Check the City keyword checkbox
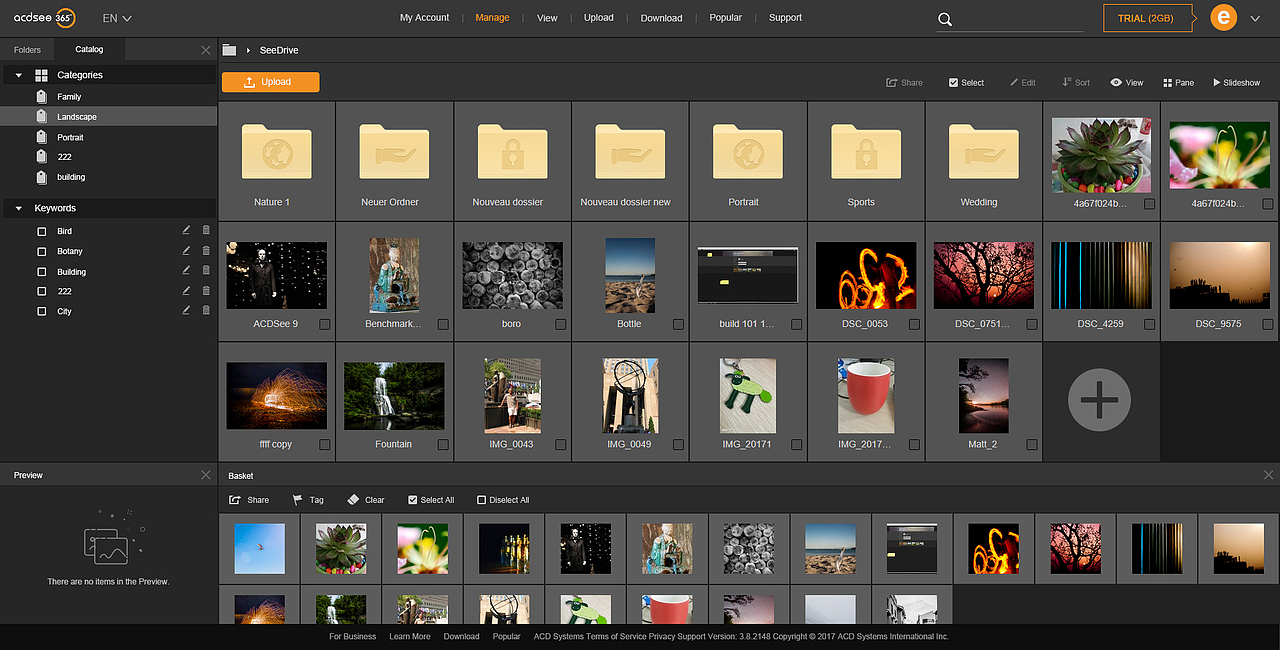Screen dimensions: 1280x650 point(41,312)
